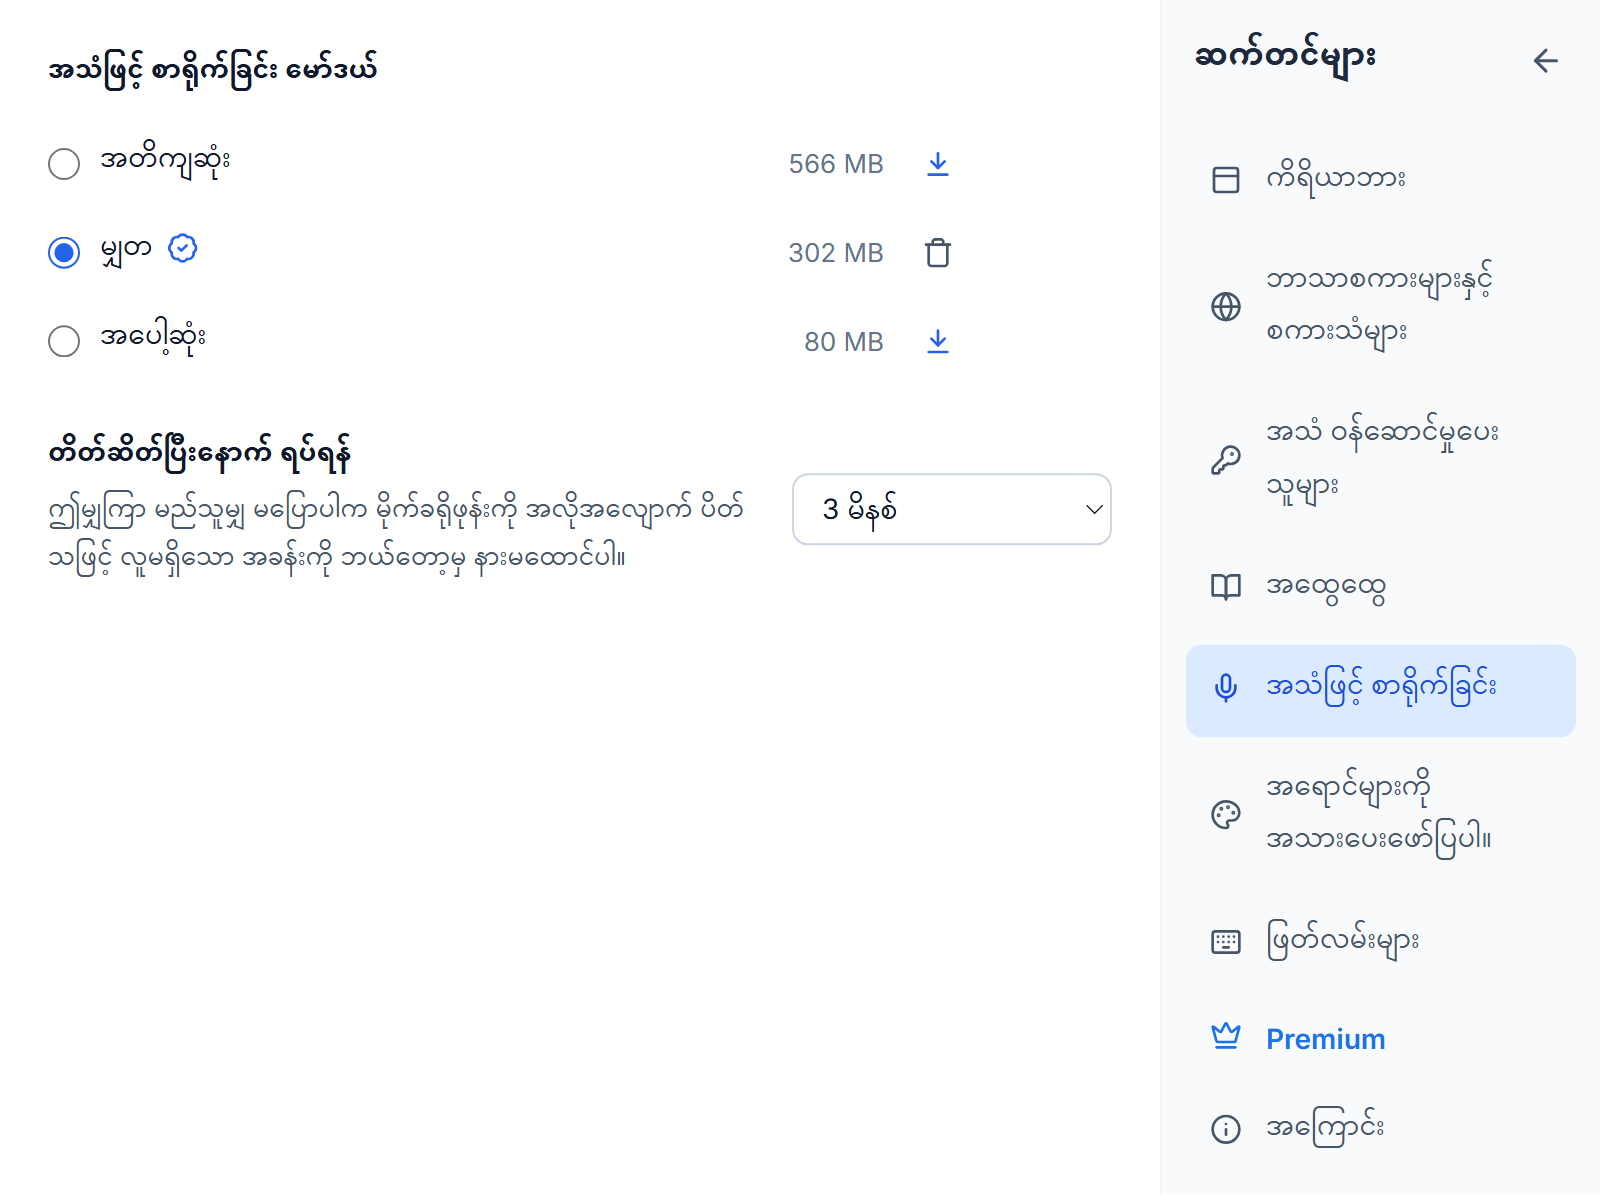Select the မျှတ radio button

[64, 253]
